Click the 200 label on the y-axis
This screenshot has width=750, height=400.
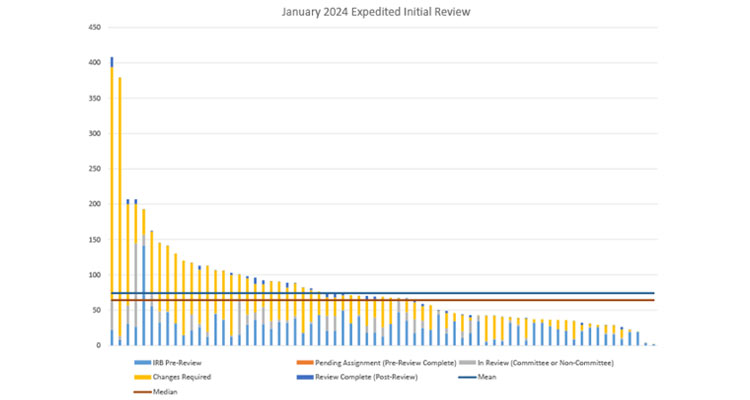click(x=96, y=204)
